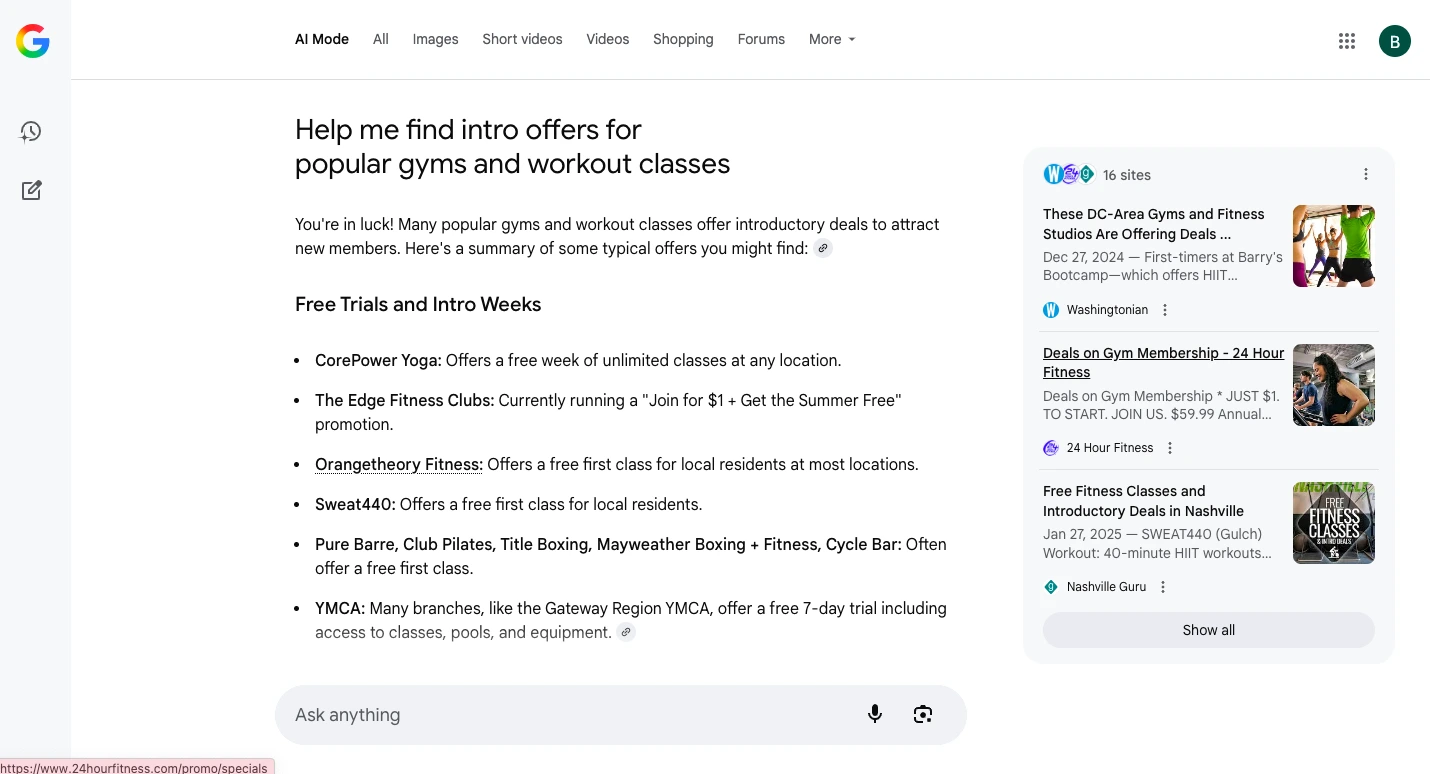
Task: Open the Orangetheory Fitness link
Action: [398, 464]
